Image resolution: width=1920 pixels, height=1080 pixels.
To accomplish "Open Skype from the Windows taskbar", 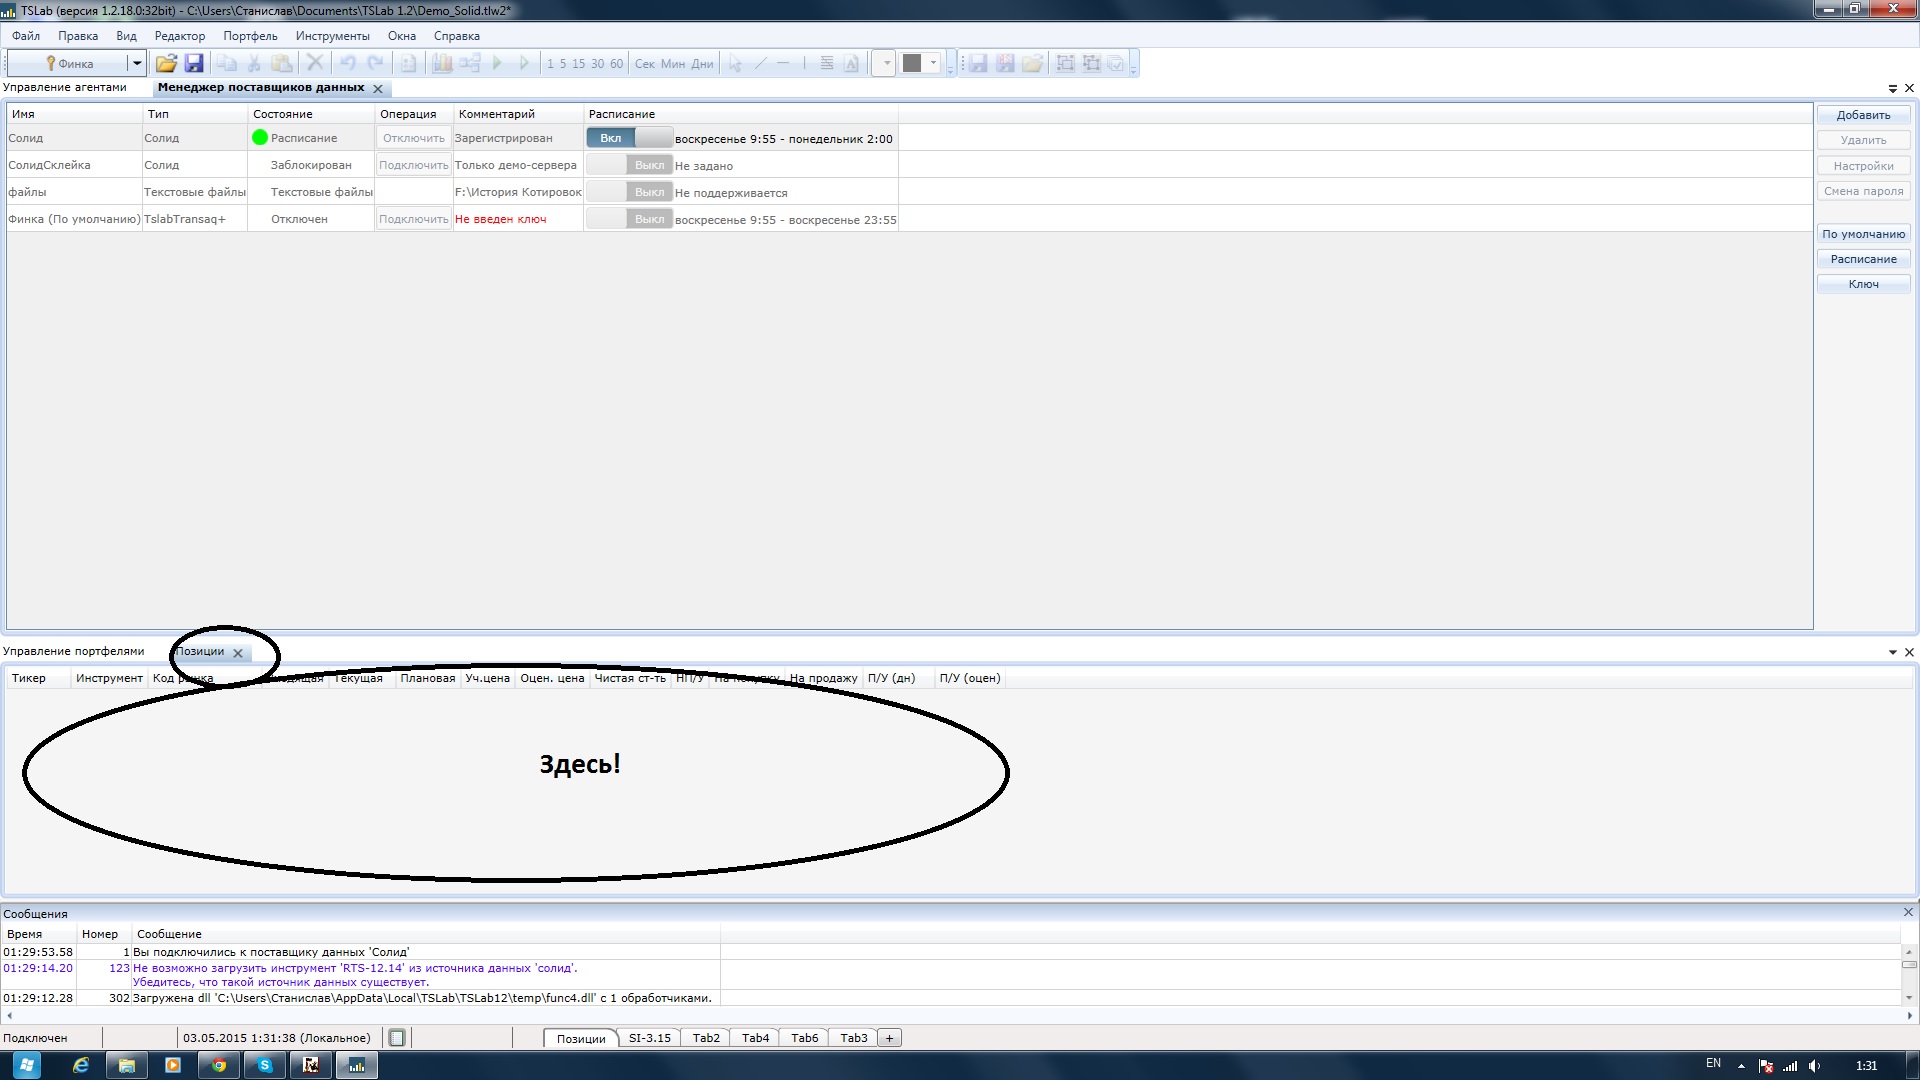I will (264, 1065).
